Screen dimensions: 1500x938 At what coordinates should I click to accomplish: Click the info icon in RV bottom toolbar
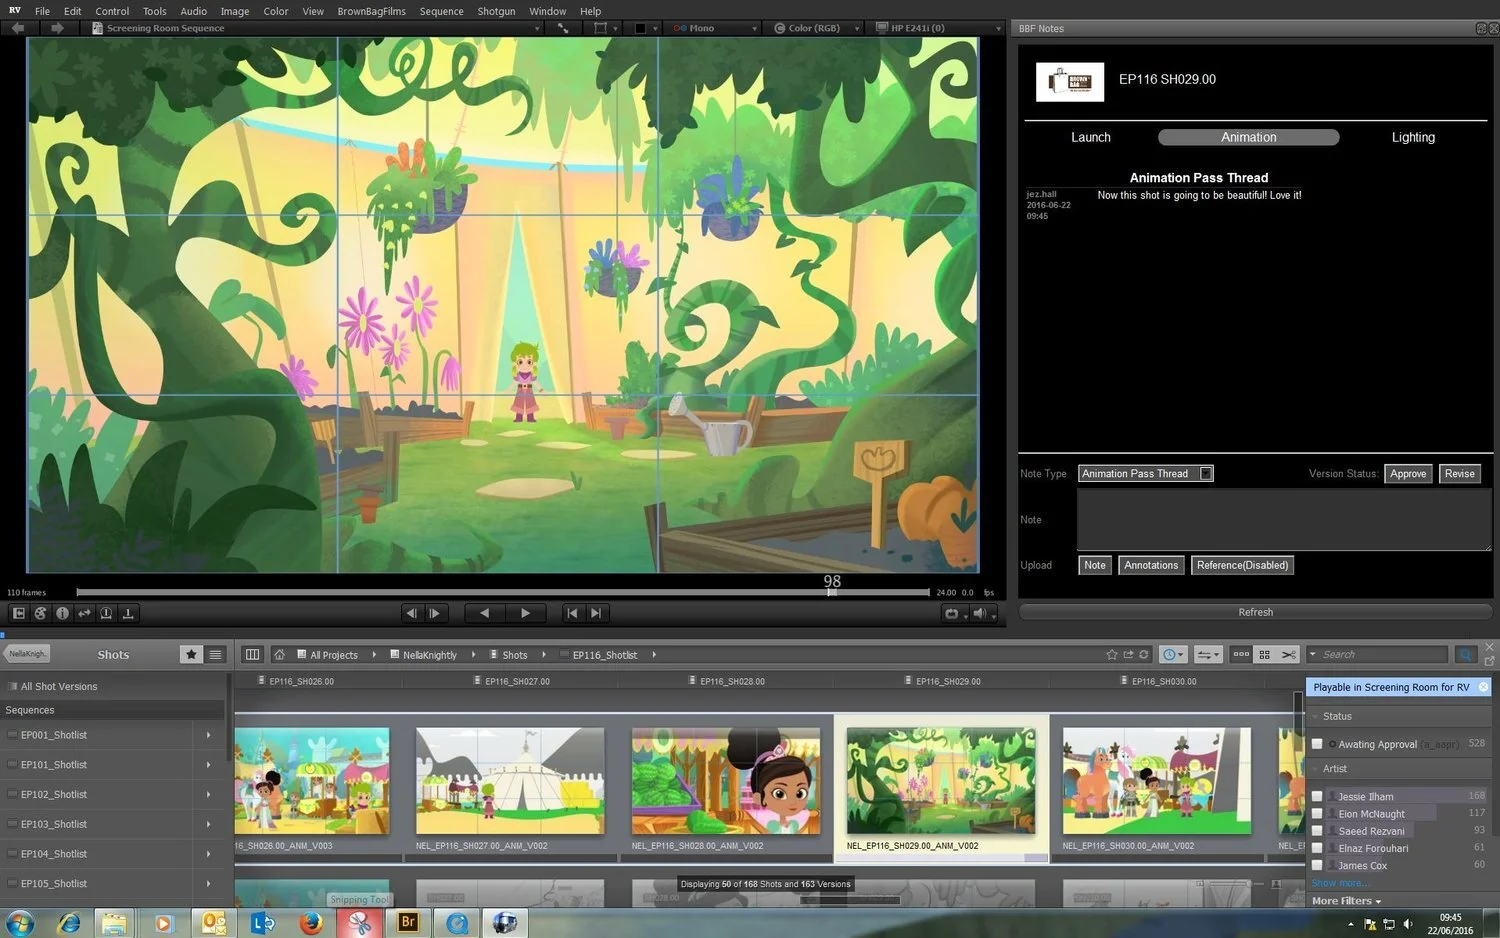click(x=62, y=613)
